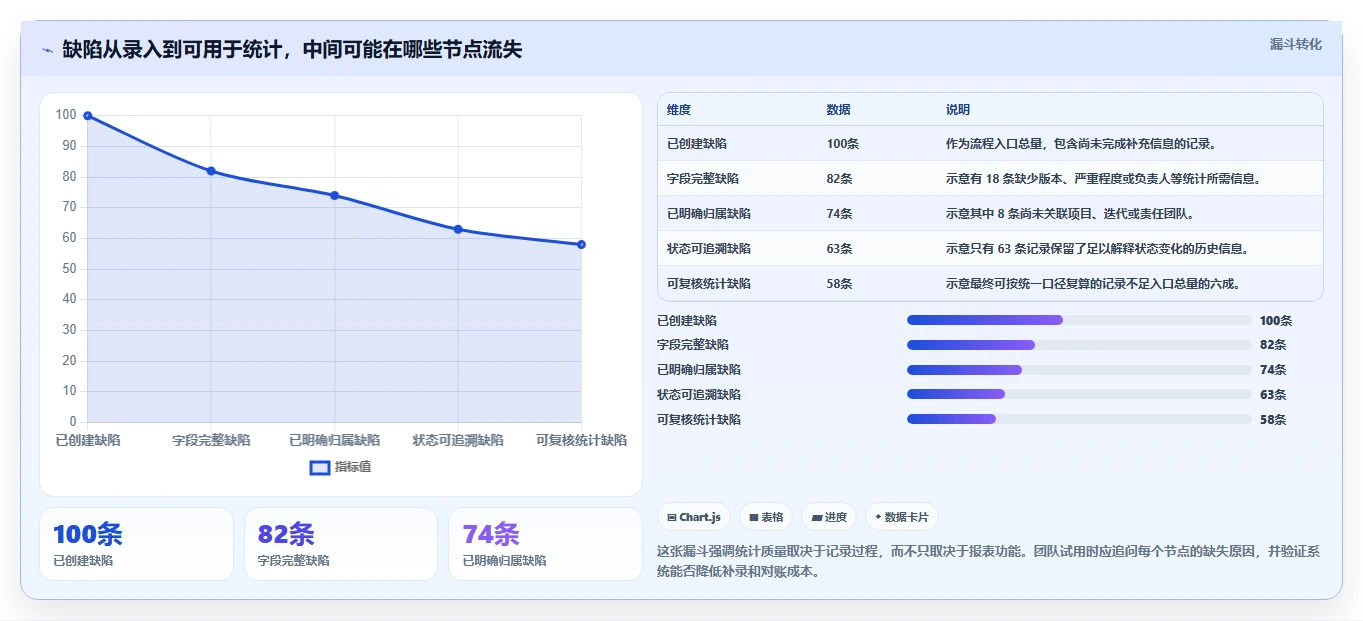Select the 已明确归属缺陷 cell in the table
The image size is (1363, 621).
(709, 214)
